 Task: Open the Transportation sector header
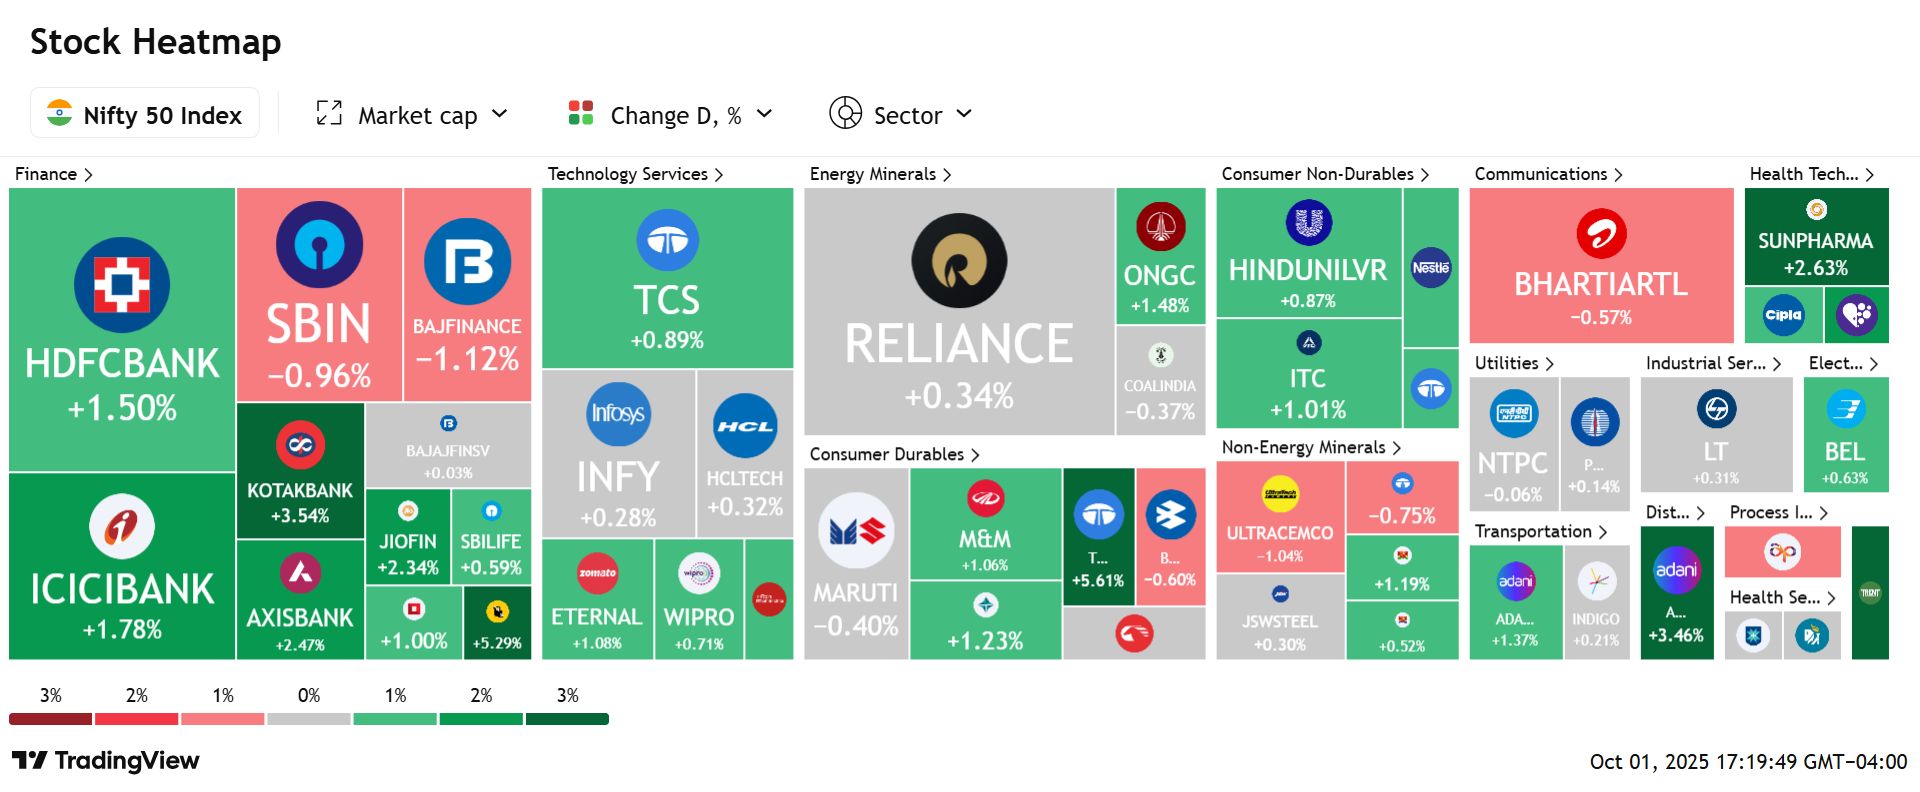point(1540,531)
